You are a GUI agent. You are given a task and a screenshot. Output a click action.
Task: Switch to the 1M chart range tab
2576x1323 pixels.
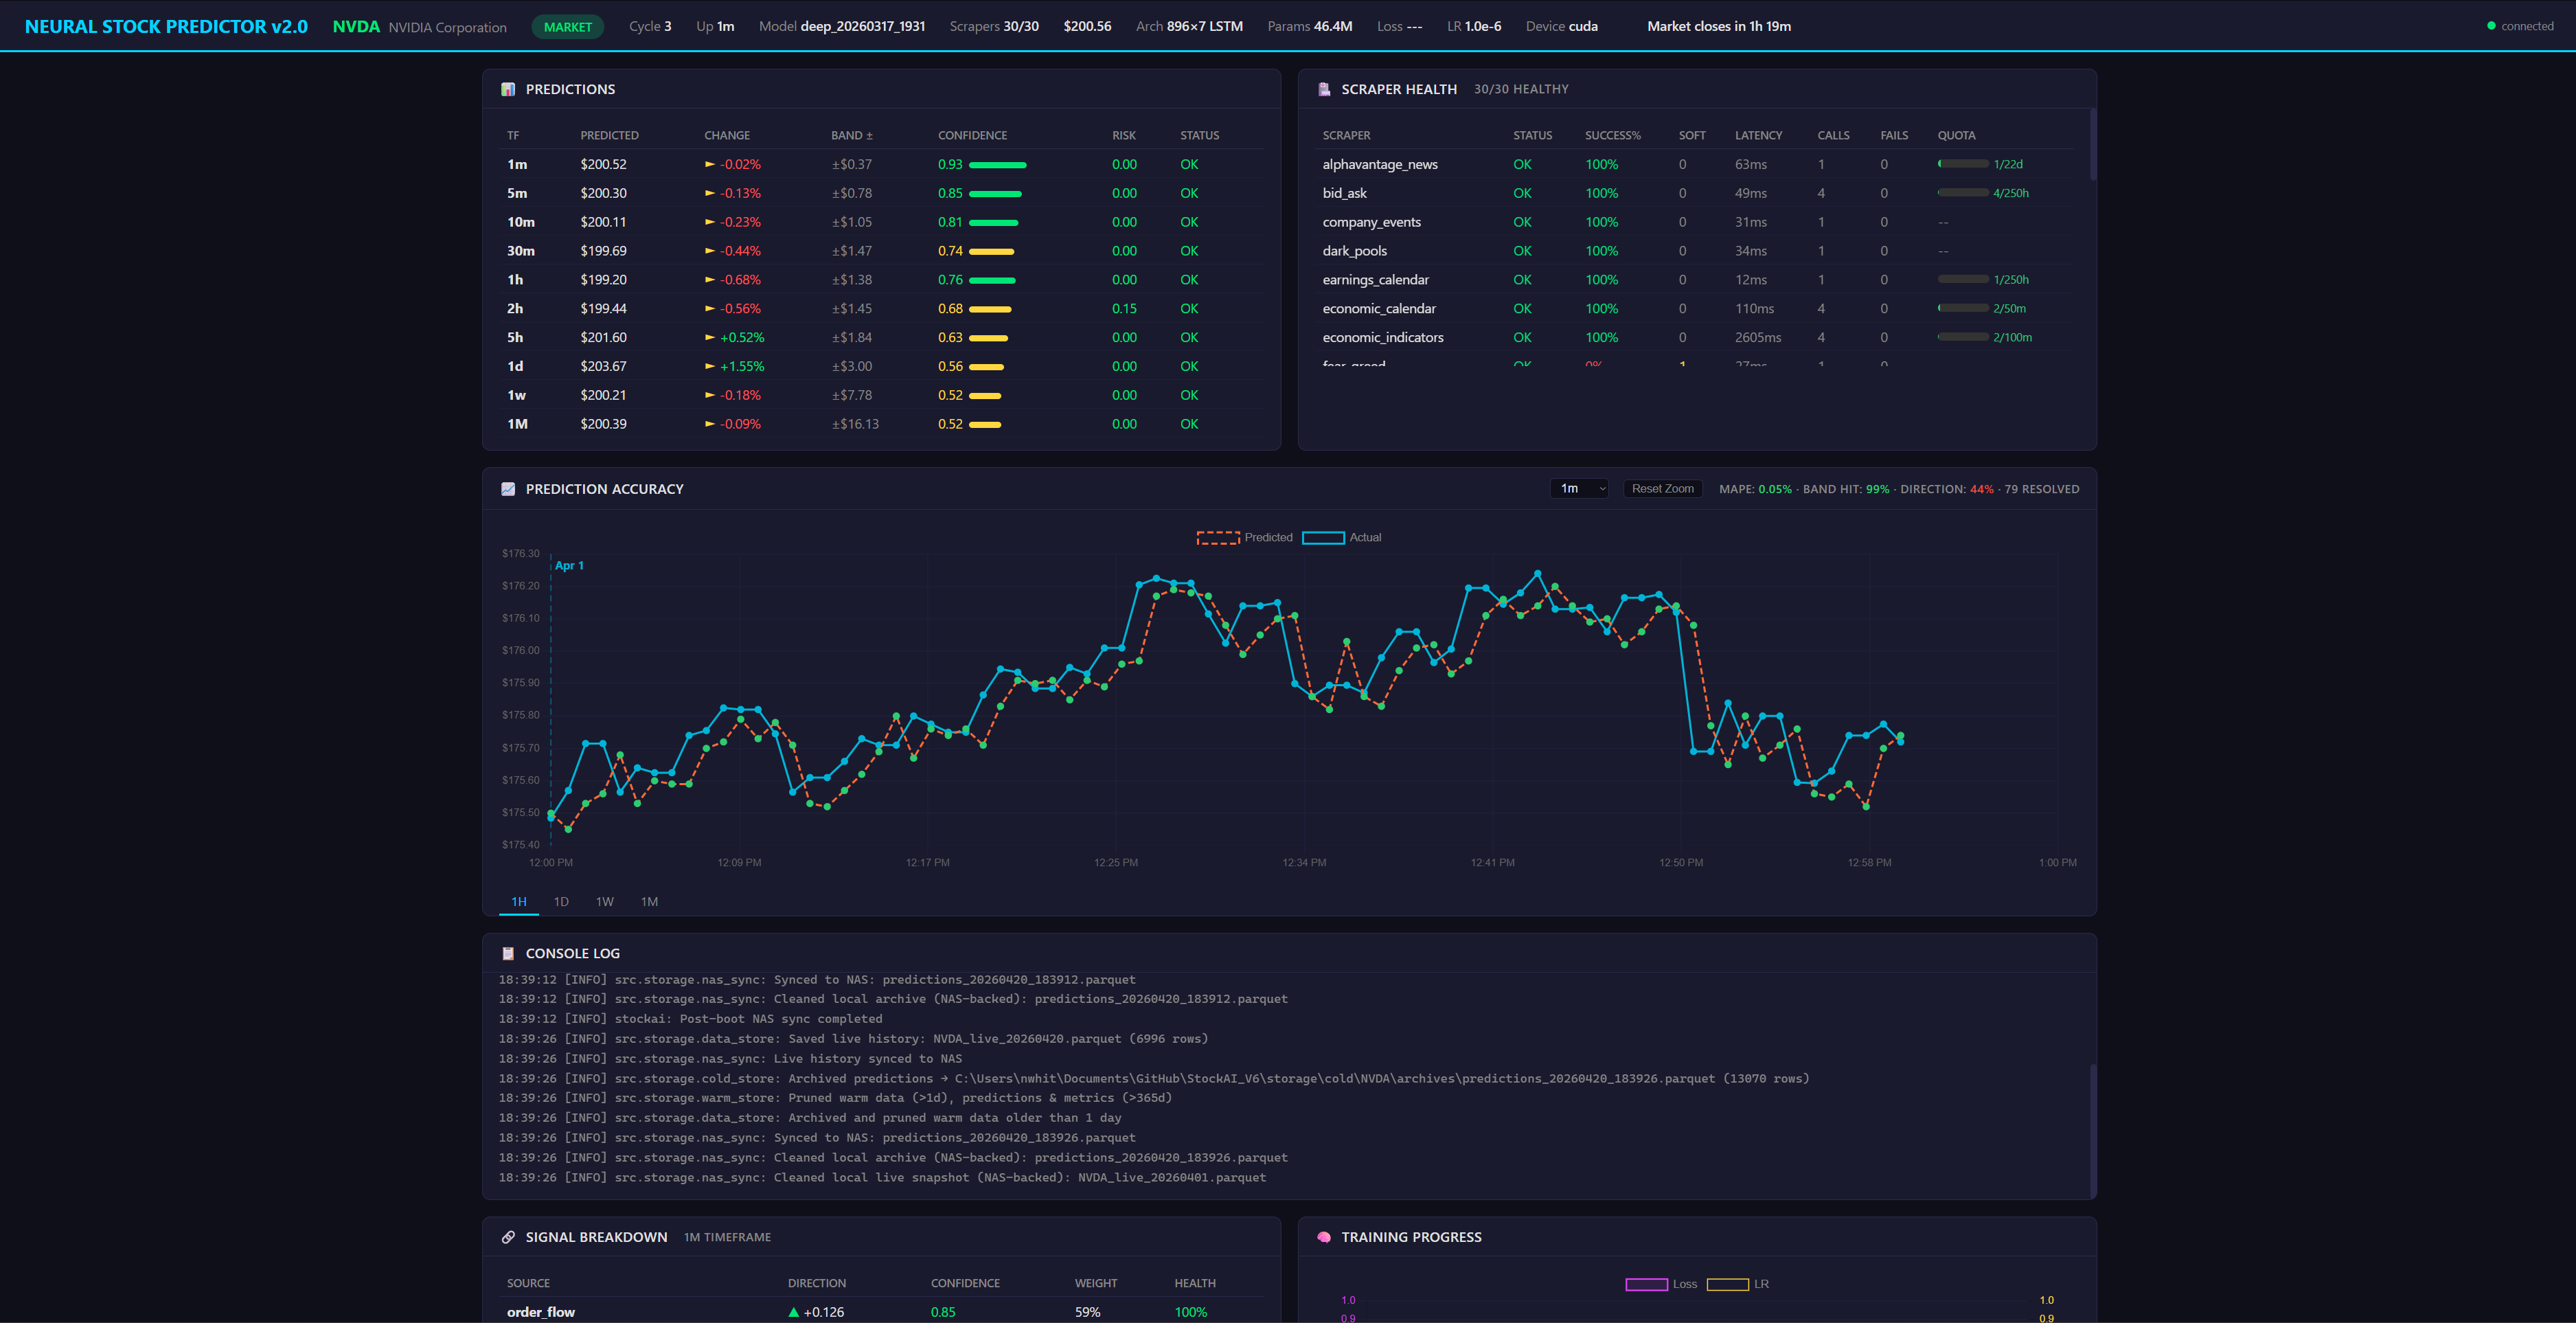point(649,901)
